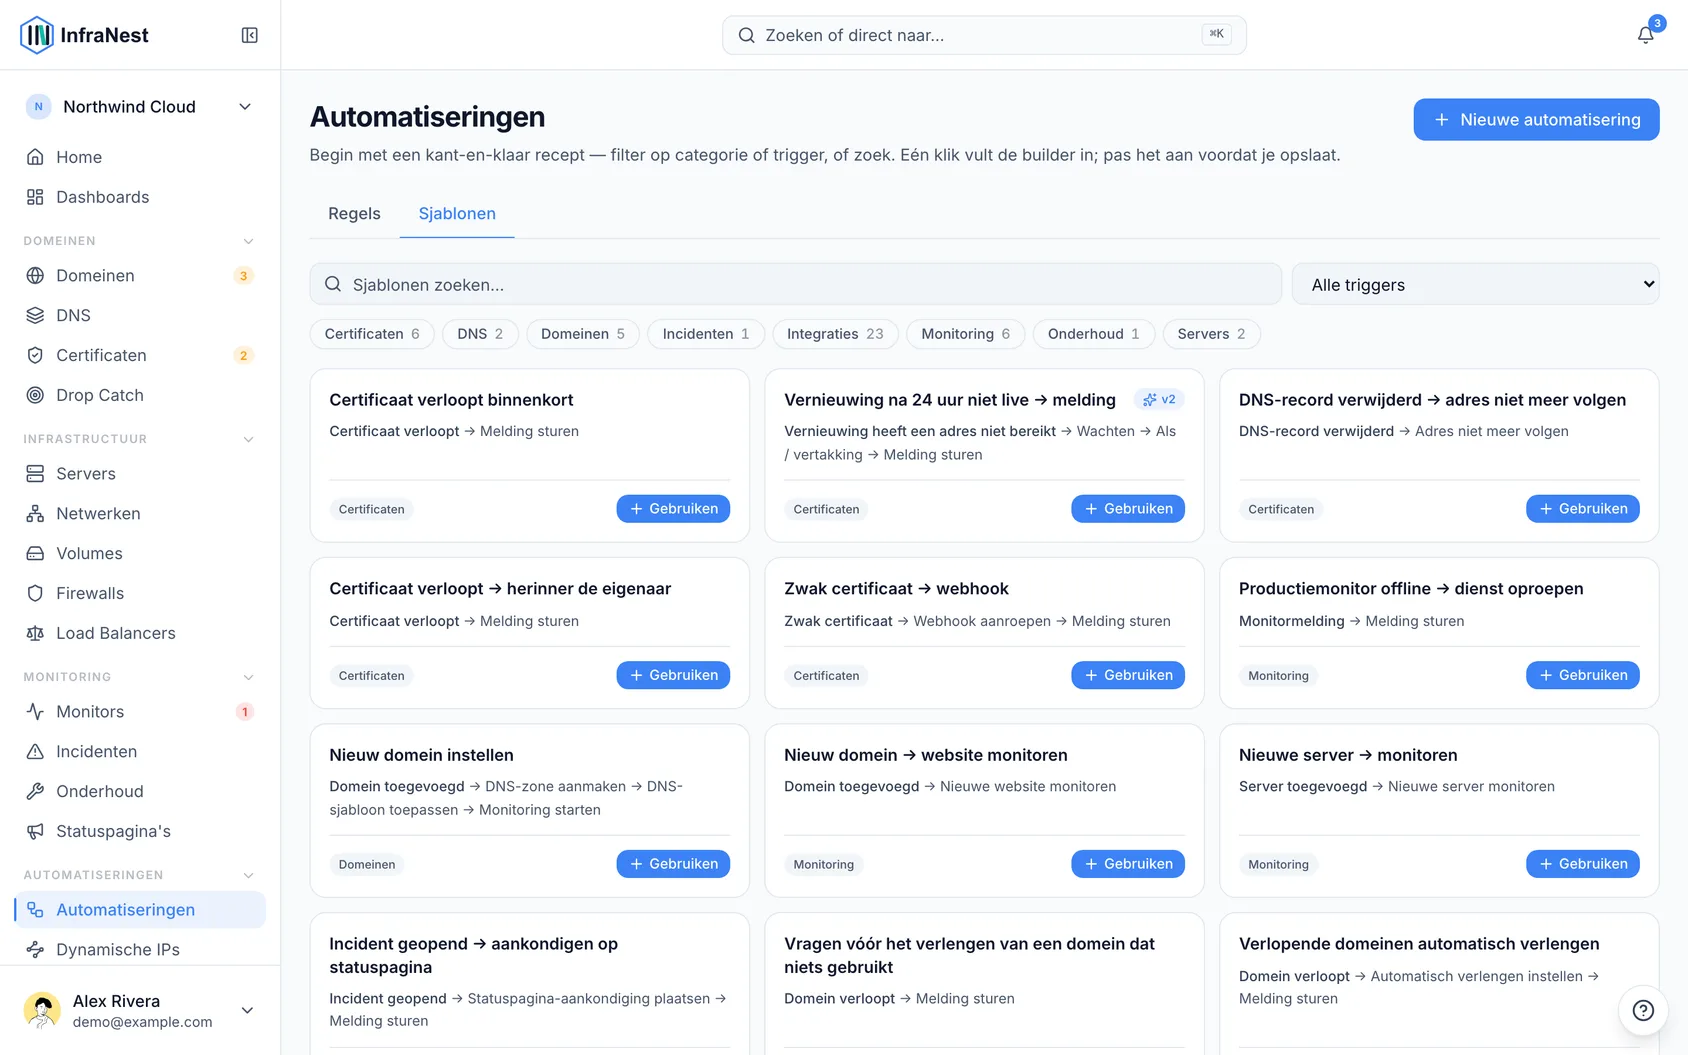Open Volumes in sidebar
This screenshot has width=1688, height=1055.
pyautogui.click(x=140, y=553)
